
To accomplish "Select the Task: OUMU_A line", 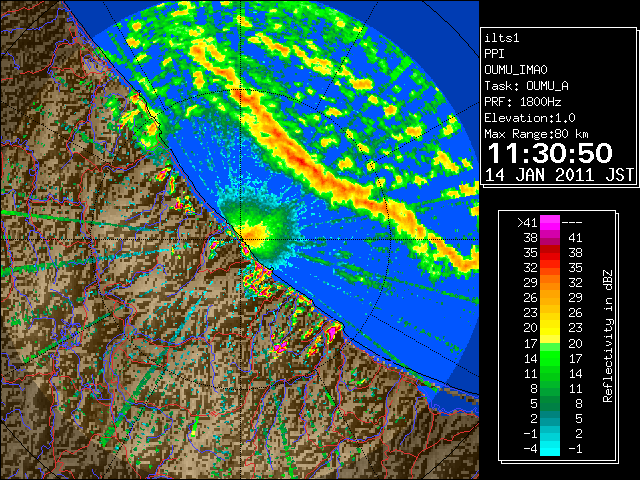I will coord(526,86).
